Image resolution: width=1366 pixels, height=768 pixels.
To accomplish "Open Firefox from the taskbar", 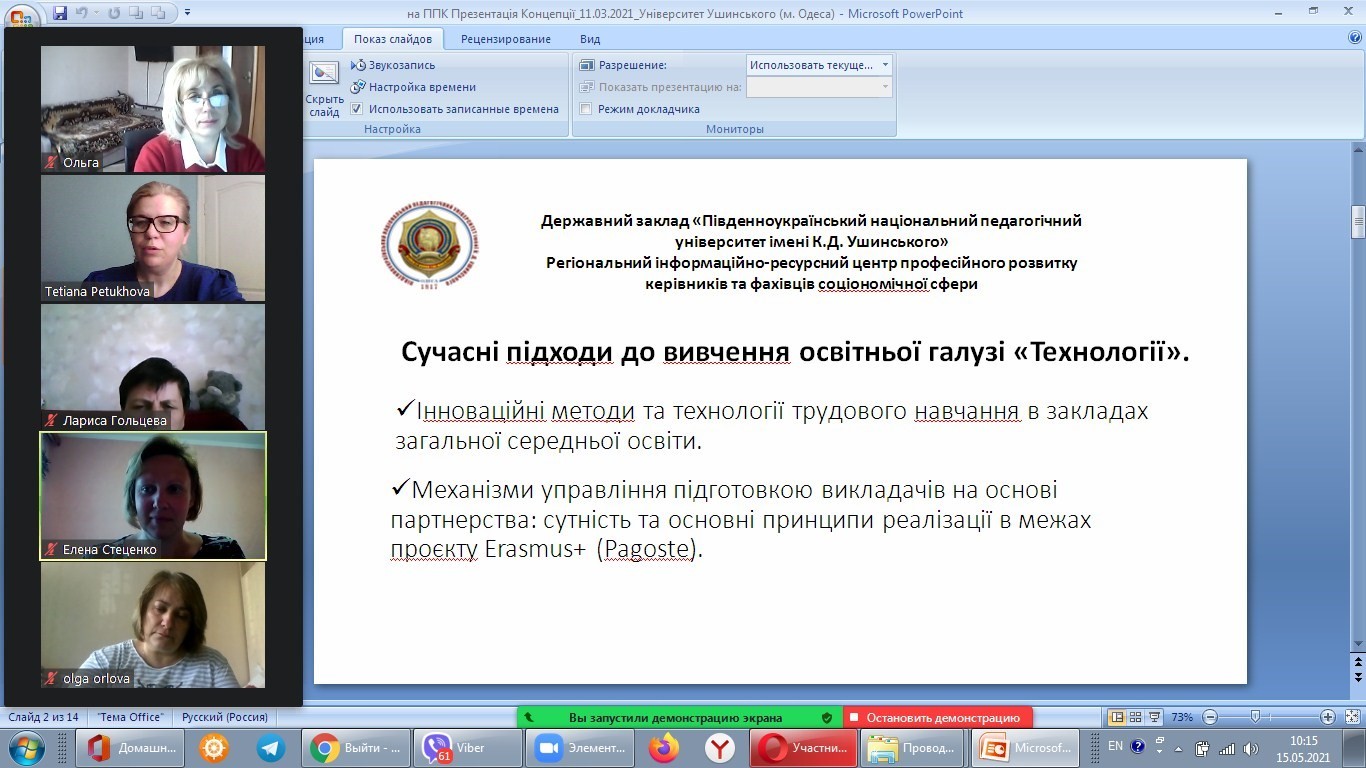I will pyautogui.click(x=663, y=748).
